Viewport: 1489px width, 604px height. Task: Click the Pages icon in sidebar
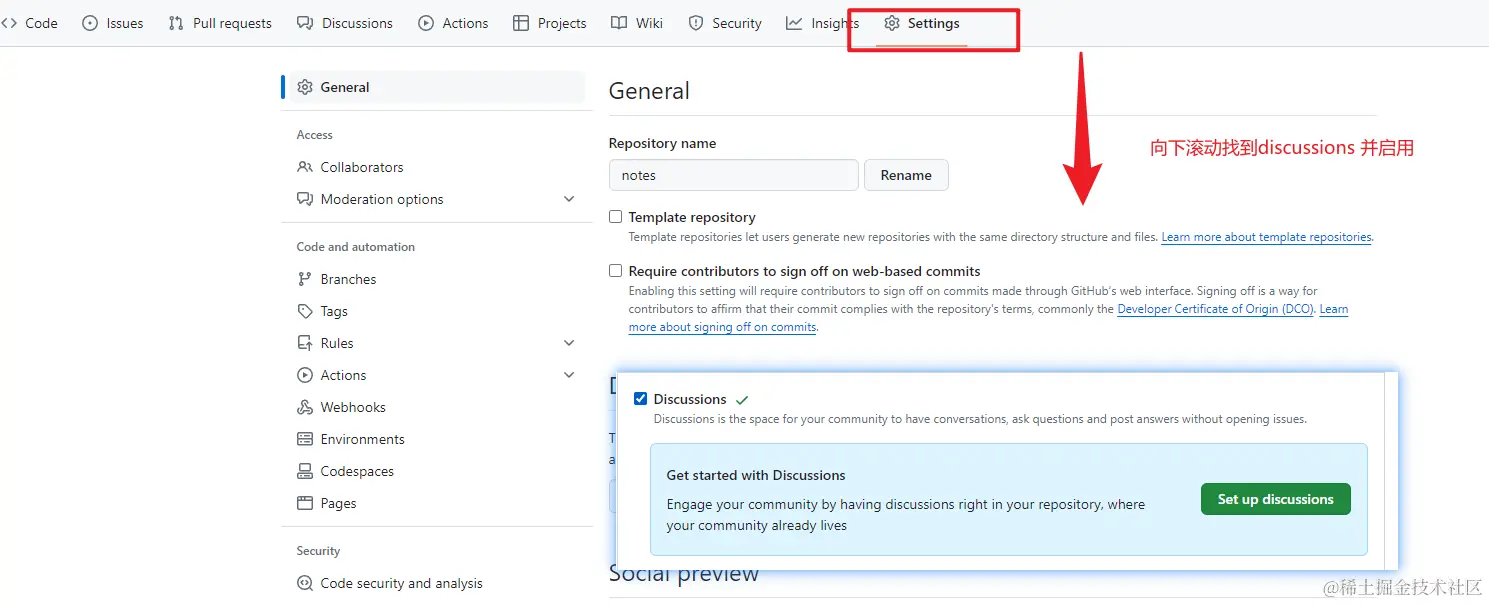pyautogui.click(x=305, y=503)
